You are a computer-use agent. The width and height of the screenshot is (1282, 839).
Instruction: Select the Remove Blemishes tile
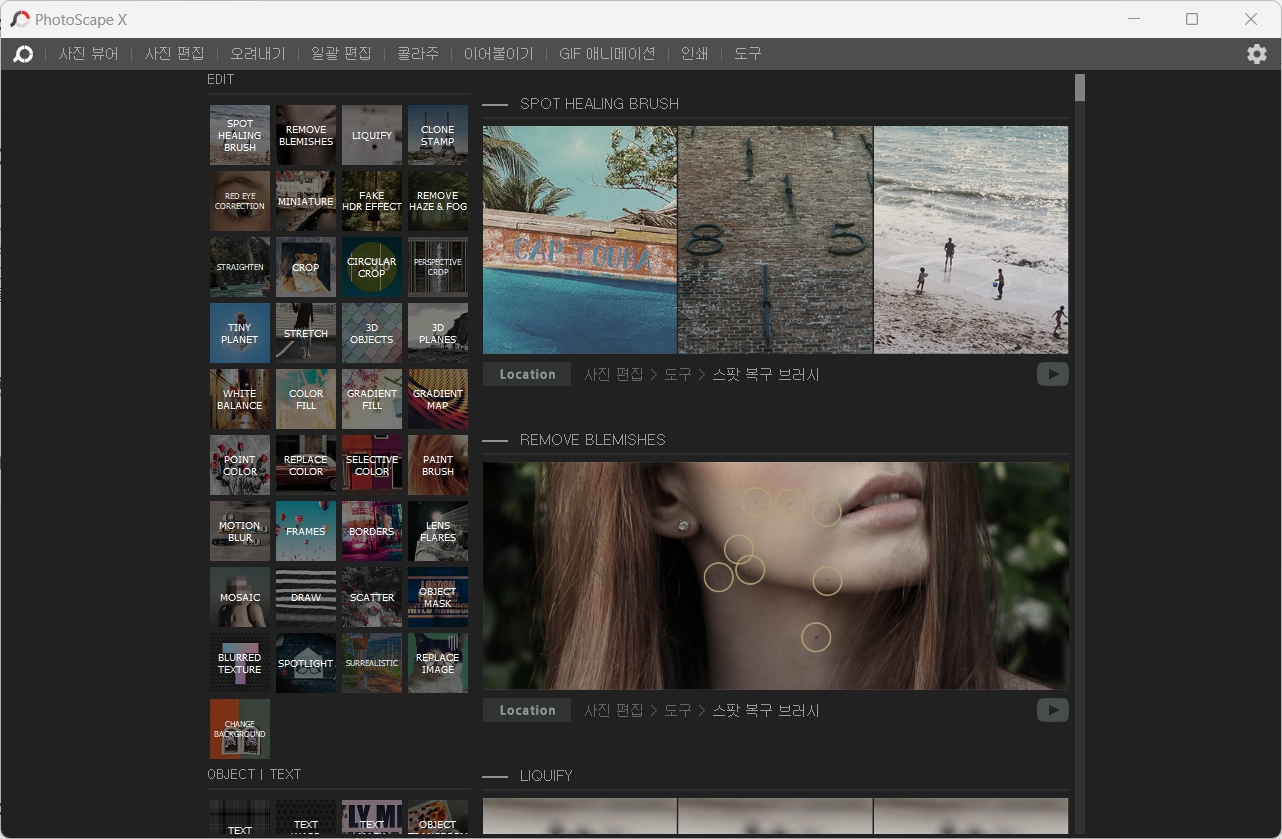click(306, 135)
